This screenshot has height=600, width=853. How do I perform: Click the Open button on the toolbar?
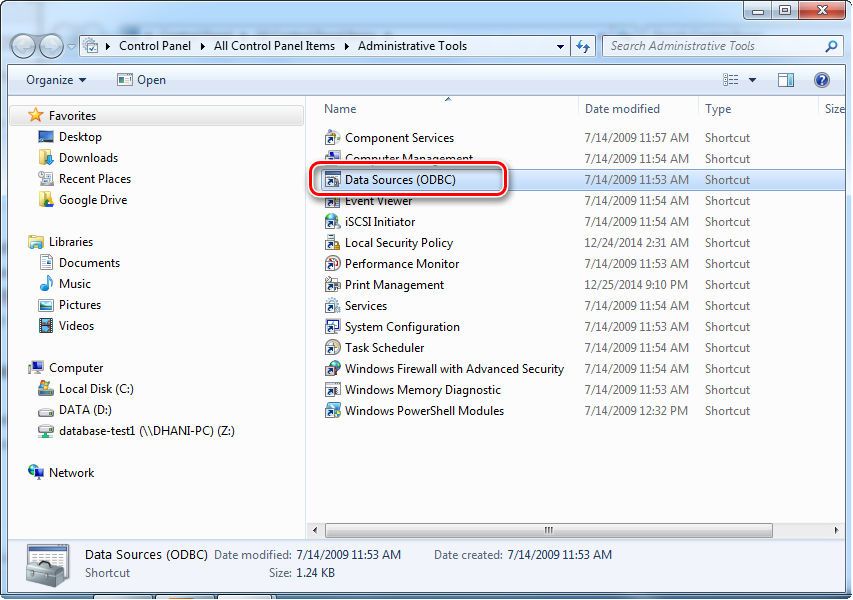[x=140, y=80]
